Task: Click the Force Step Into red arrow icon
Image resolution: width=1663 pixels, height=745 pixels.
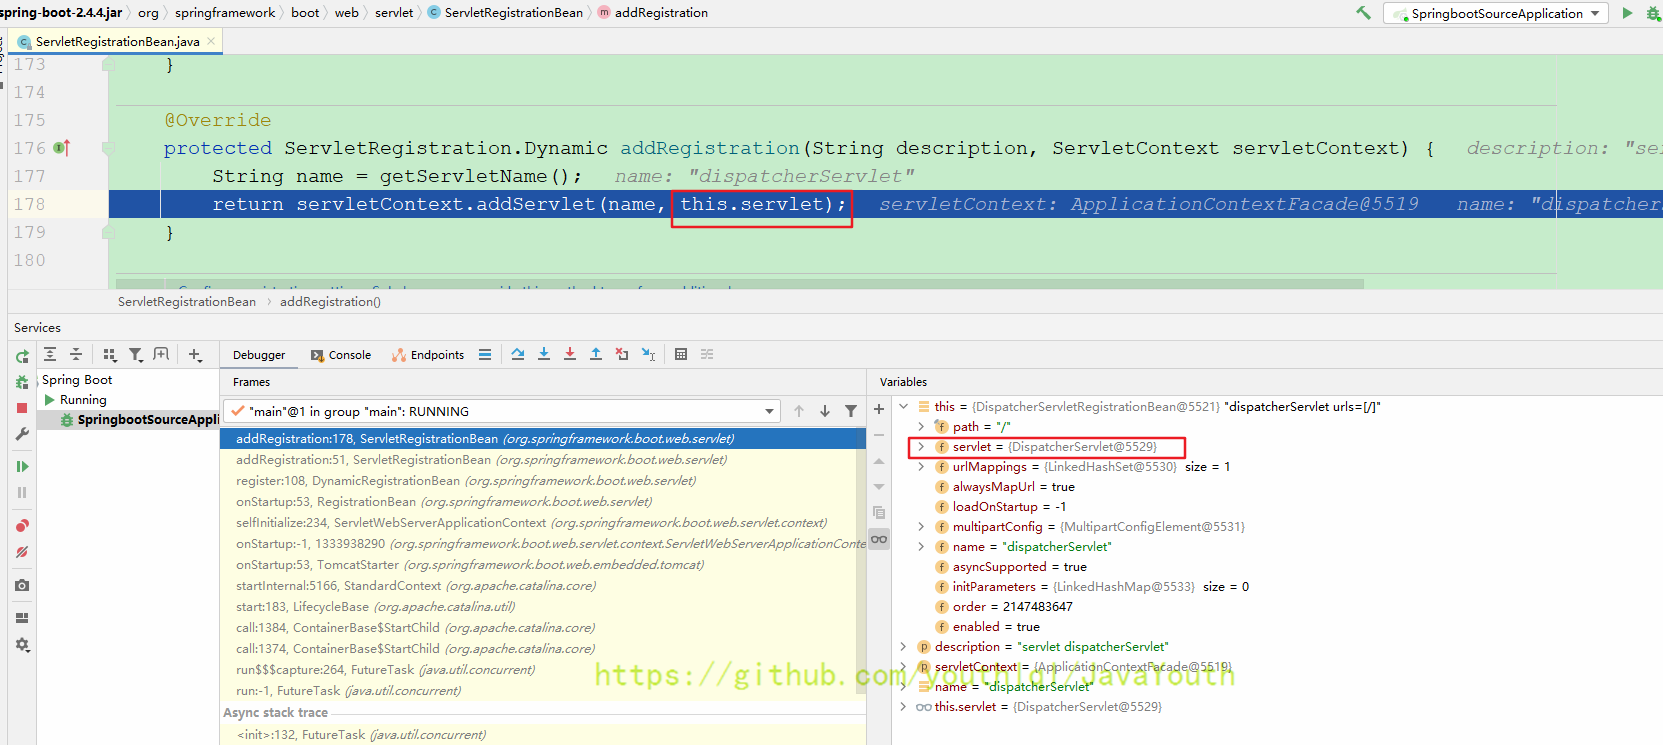Action: 570,354
